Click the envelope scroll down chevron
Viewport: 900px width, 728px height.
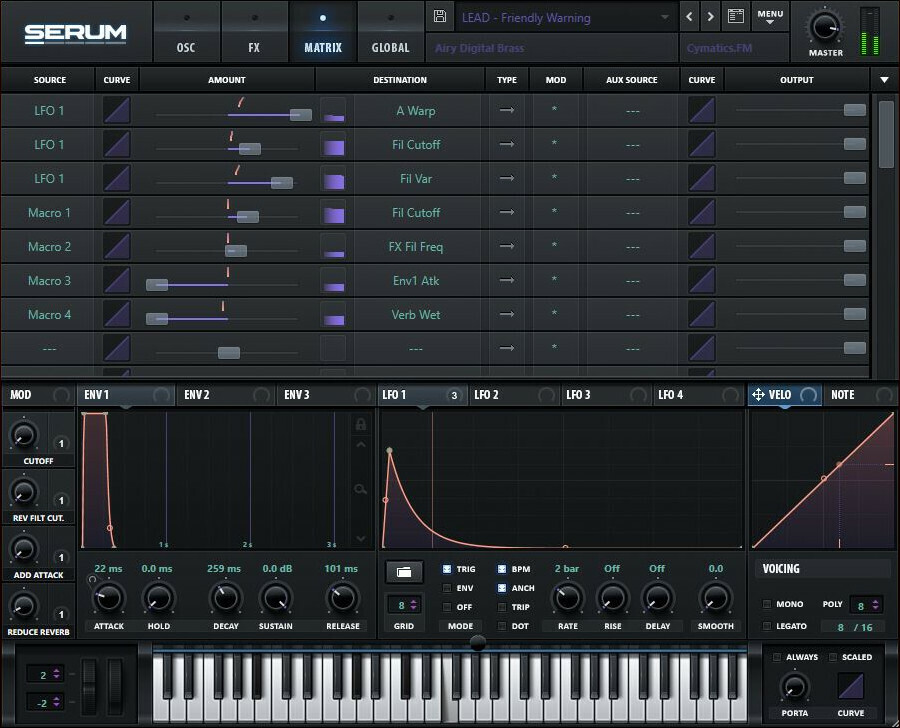pyautogui.click(x=360, y=538)
